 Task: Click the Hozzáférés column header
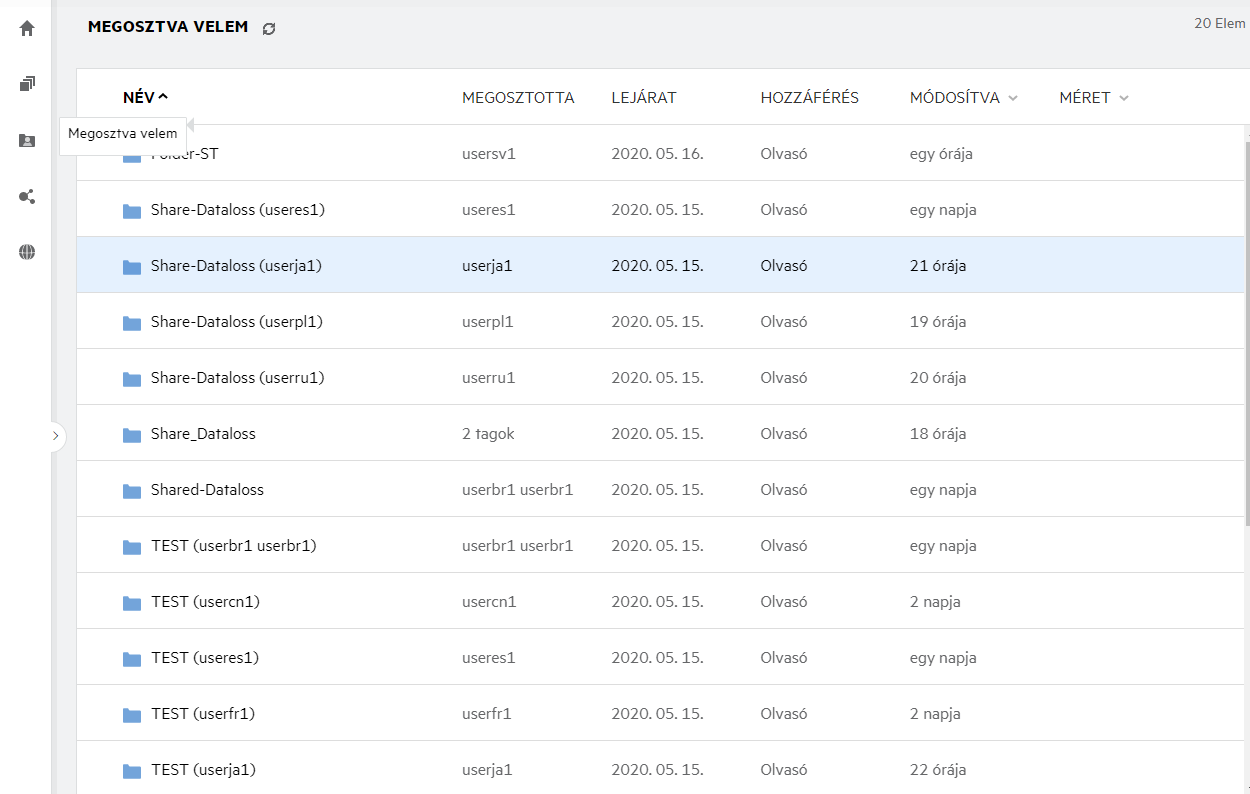click(809, 98)
